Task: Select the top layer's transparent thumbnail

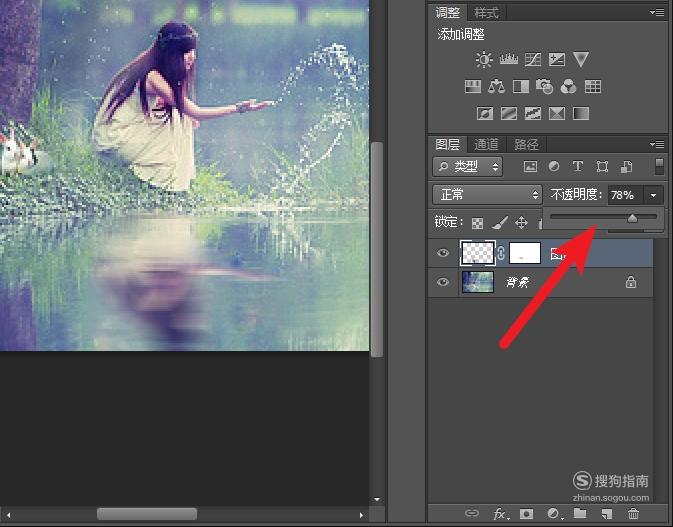Action: [477, 253]
